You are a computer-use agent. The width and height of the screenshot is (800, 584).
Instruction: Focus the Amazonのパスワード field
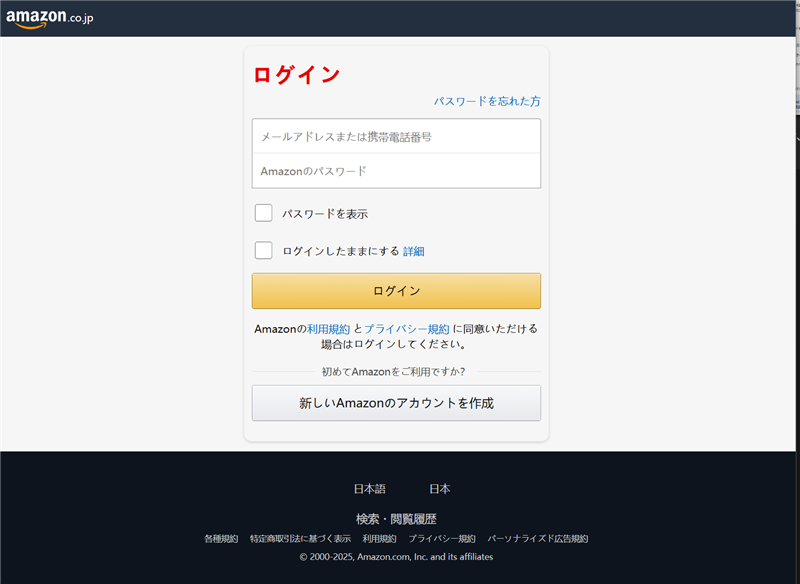coord(396,171)
